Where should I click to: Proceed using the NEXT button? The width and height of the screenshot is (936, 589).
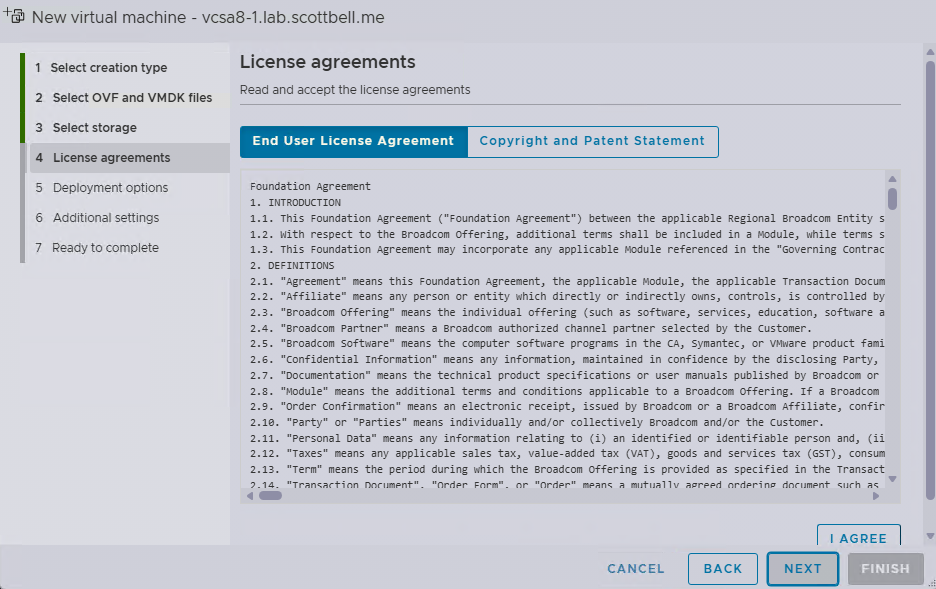(x=803, y=569)
